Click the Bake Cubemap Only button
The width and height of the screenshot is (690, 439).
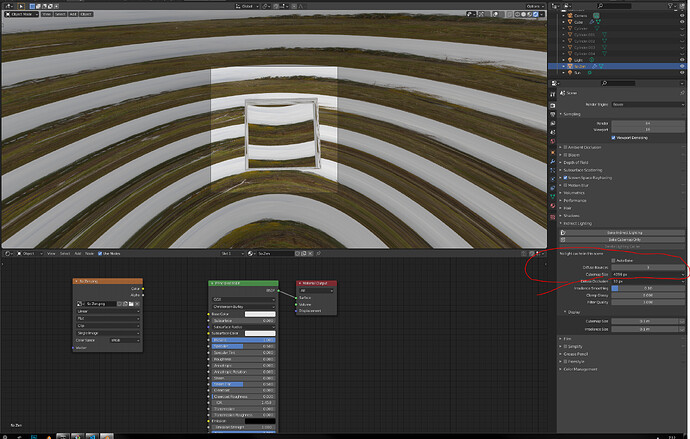tap(624, 240)
